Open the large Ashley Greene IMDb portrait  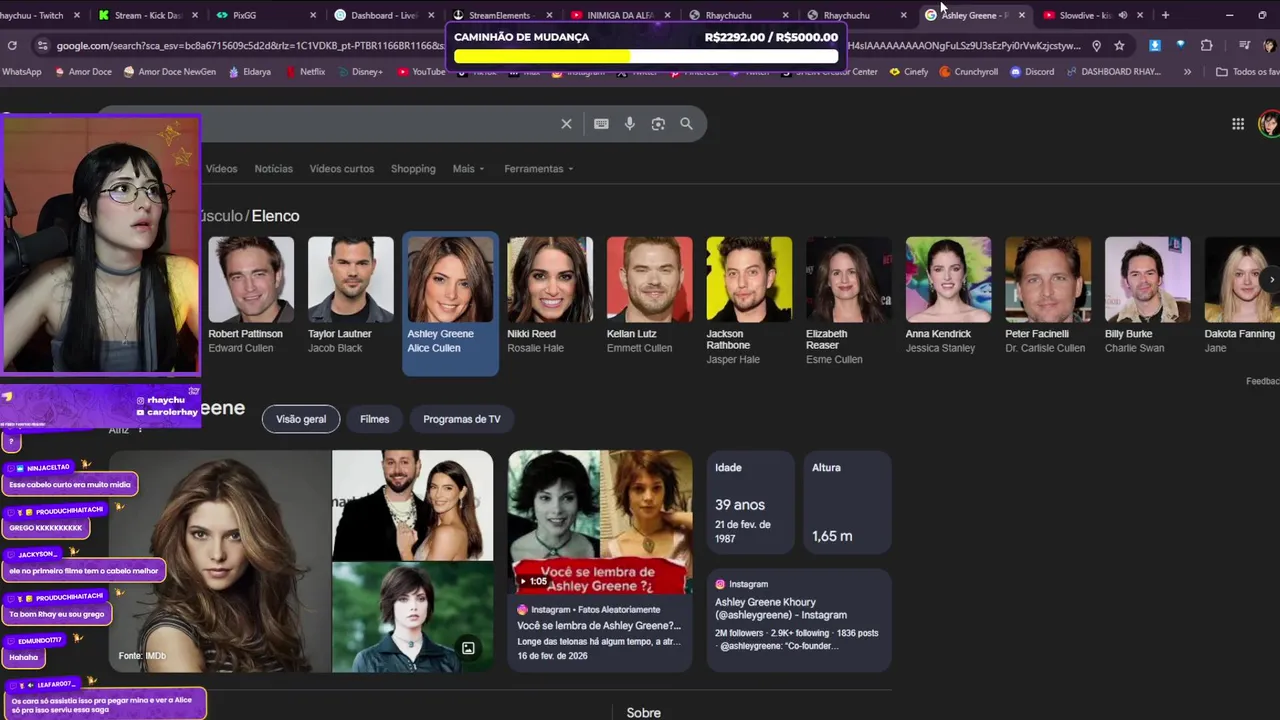tap(220, 561)
